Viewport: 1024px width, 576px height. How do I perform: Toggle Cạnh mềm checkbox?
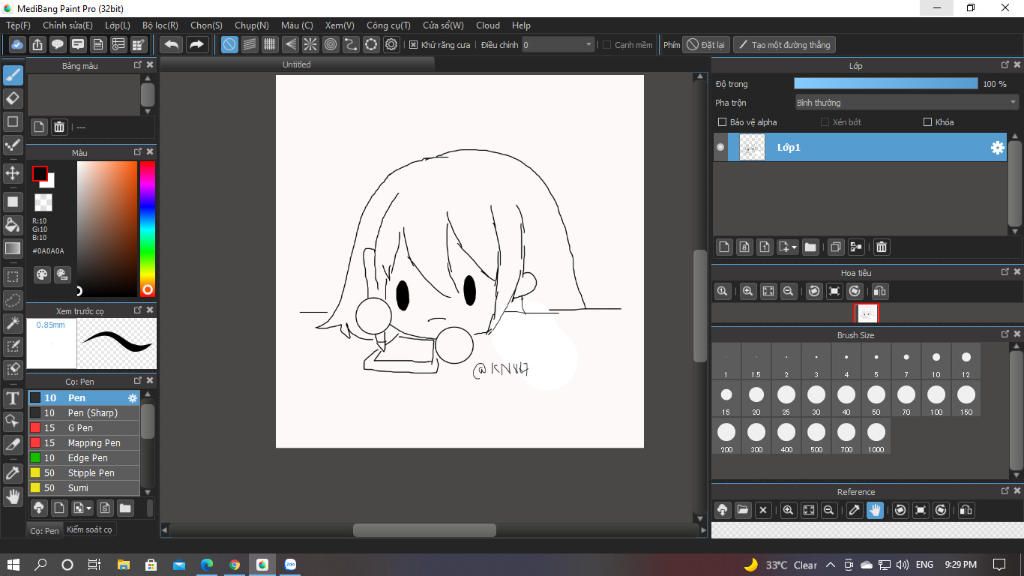pos(607,44)
